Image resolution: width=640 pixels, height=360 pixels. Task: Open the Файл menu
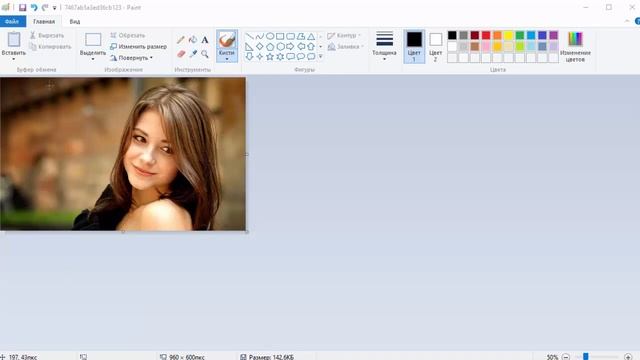coord(12,21)
